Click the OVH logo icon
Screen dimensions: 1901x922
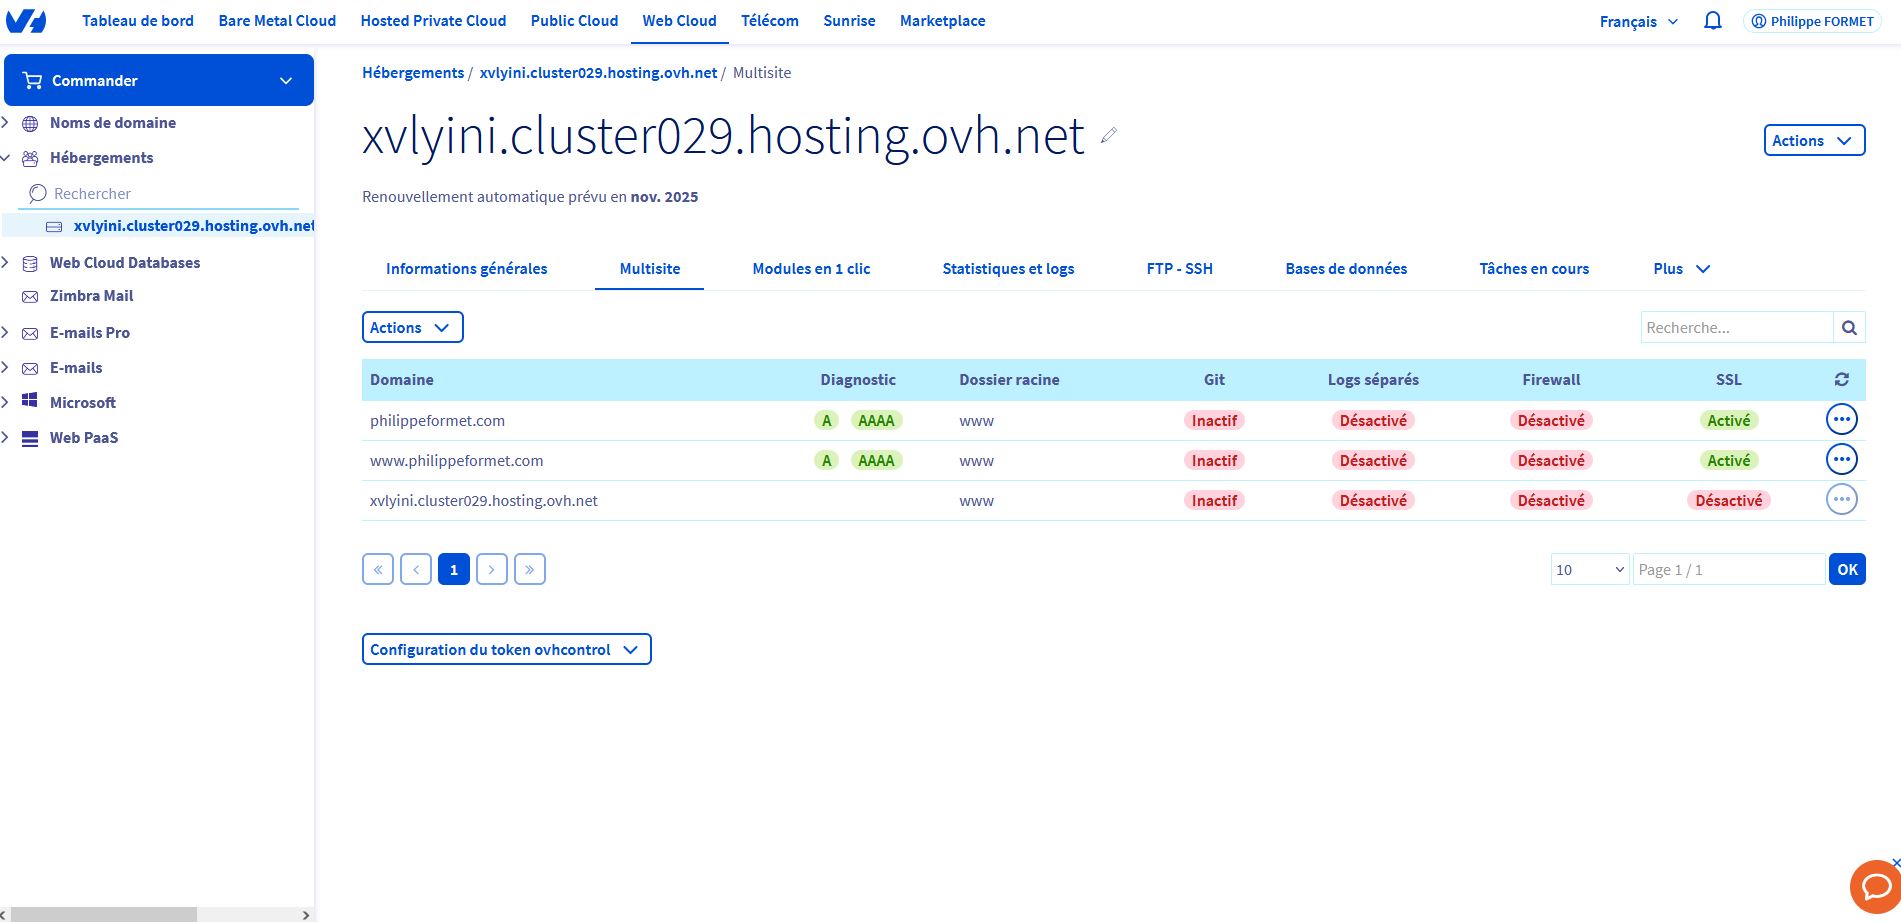(26, 21)
